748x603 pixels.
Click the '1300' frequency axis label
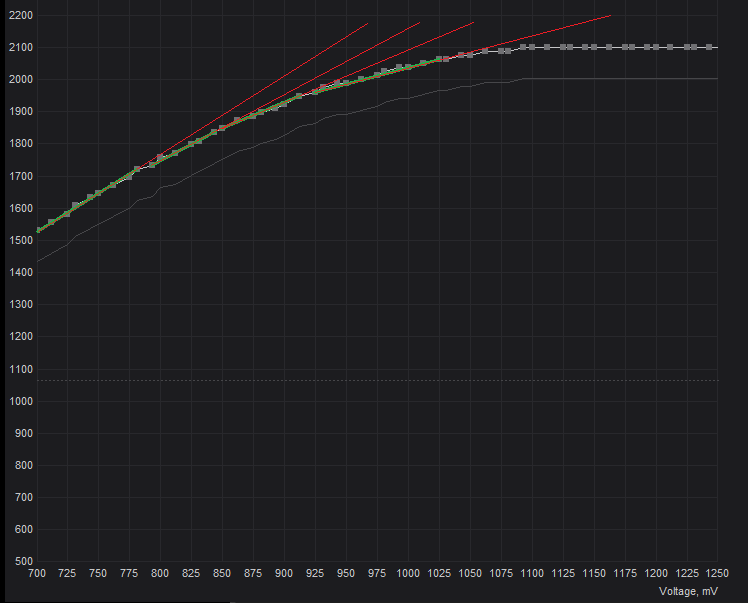click(x=21, y=304)
